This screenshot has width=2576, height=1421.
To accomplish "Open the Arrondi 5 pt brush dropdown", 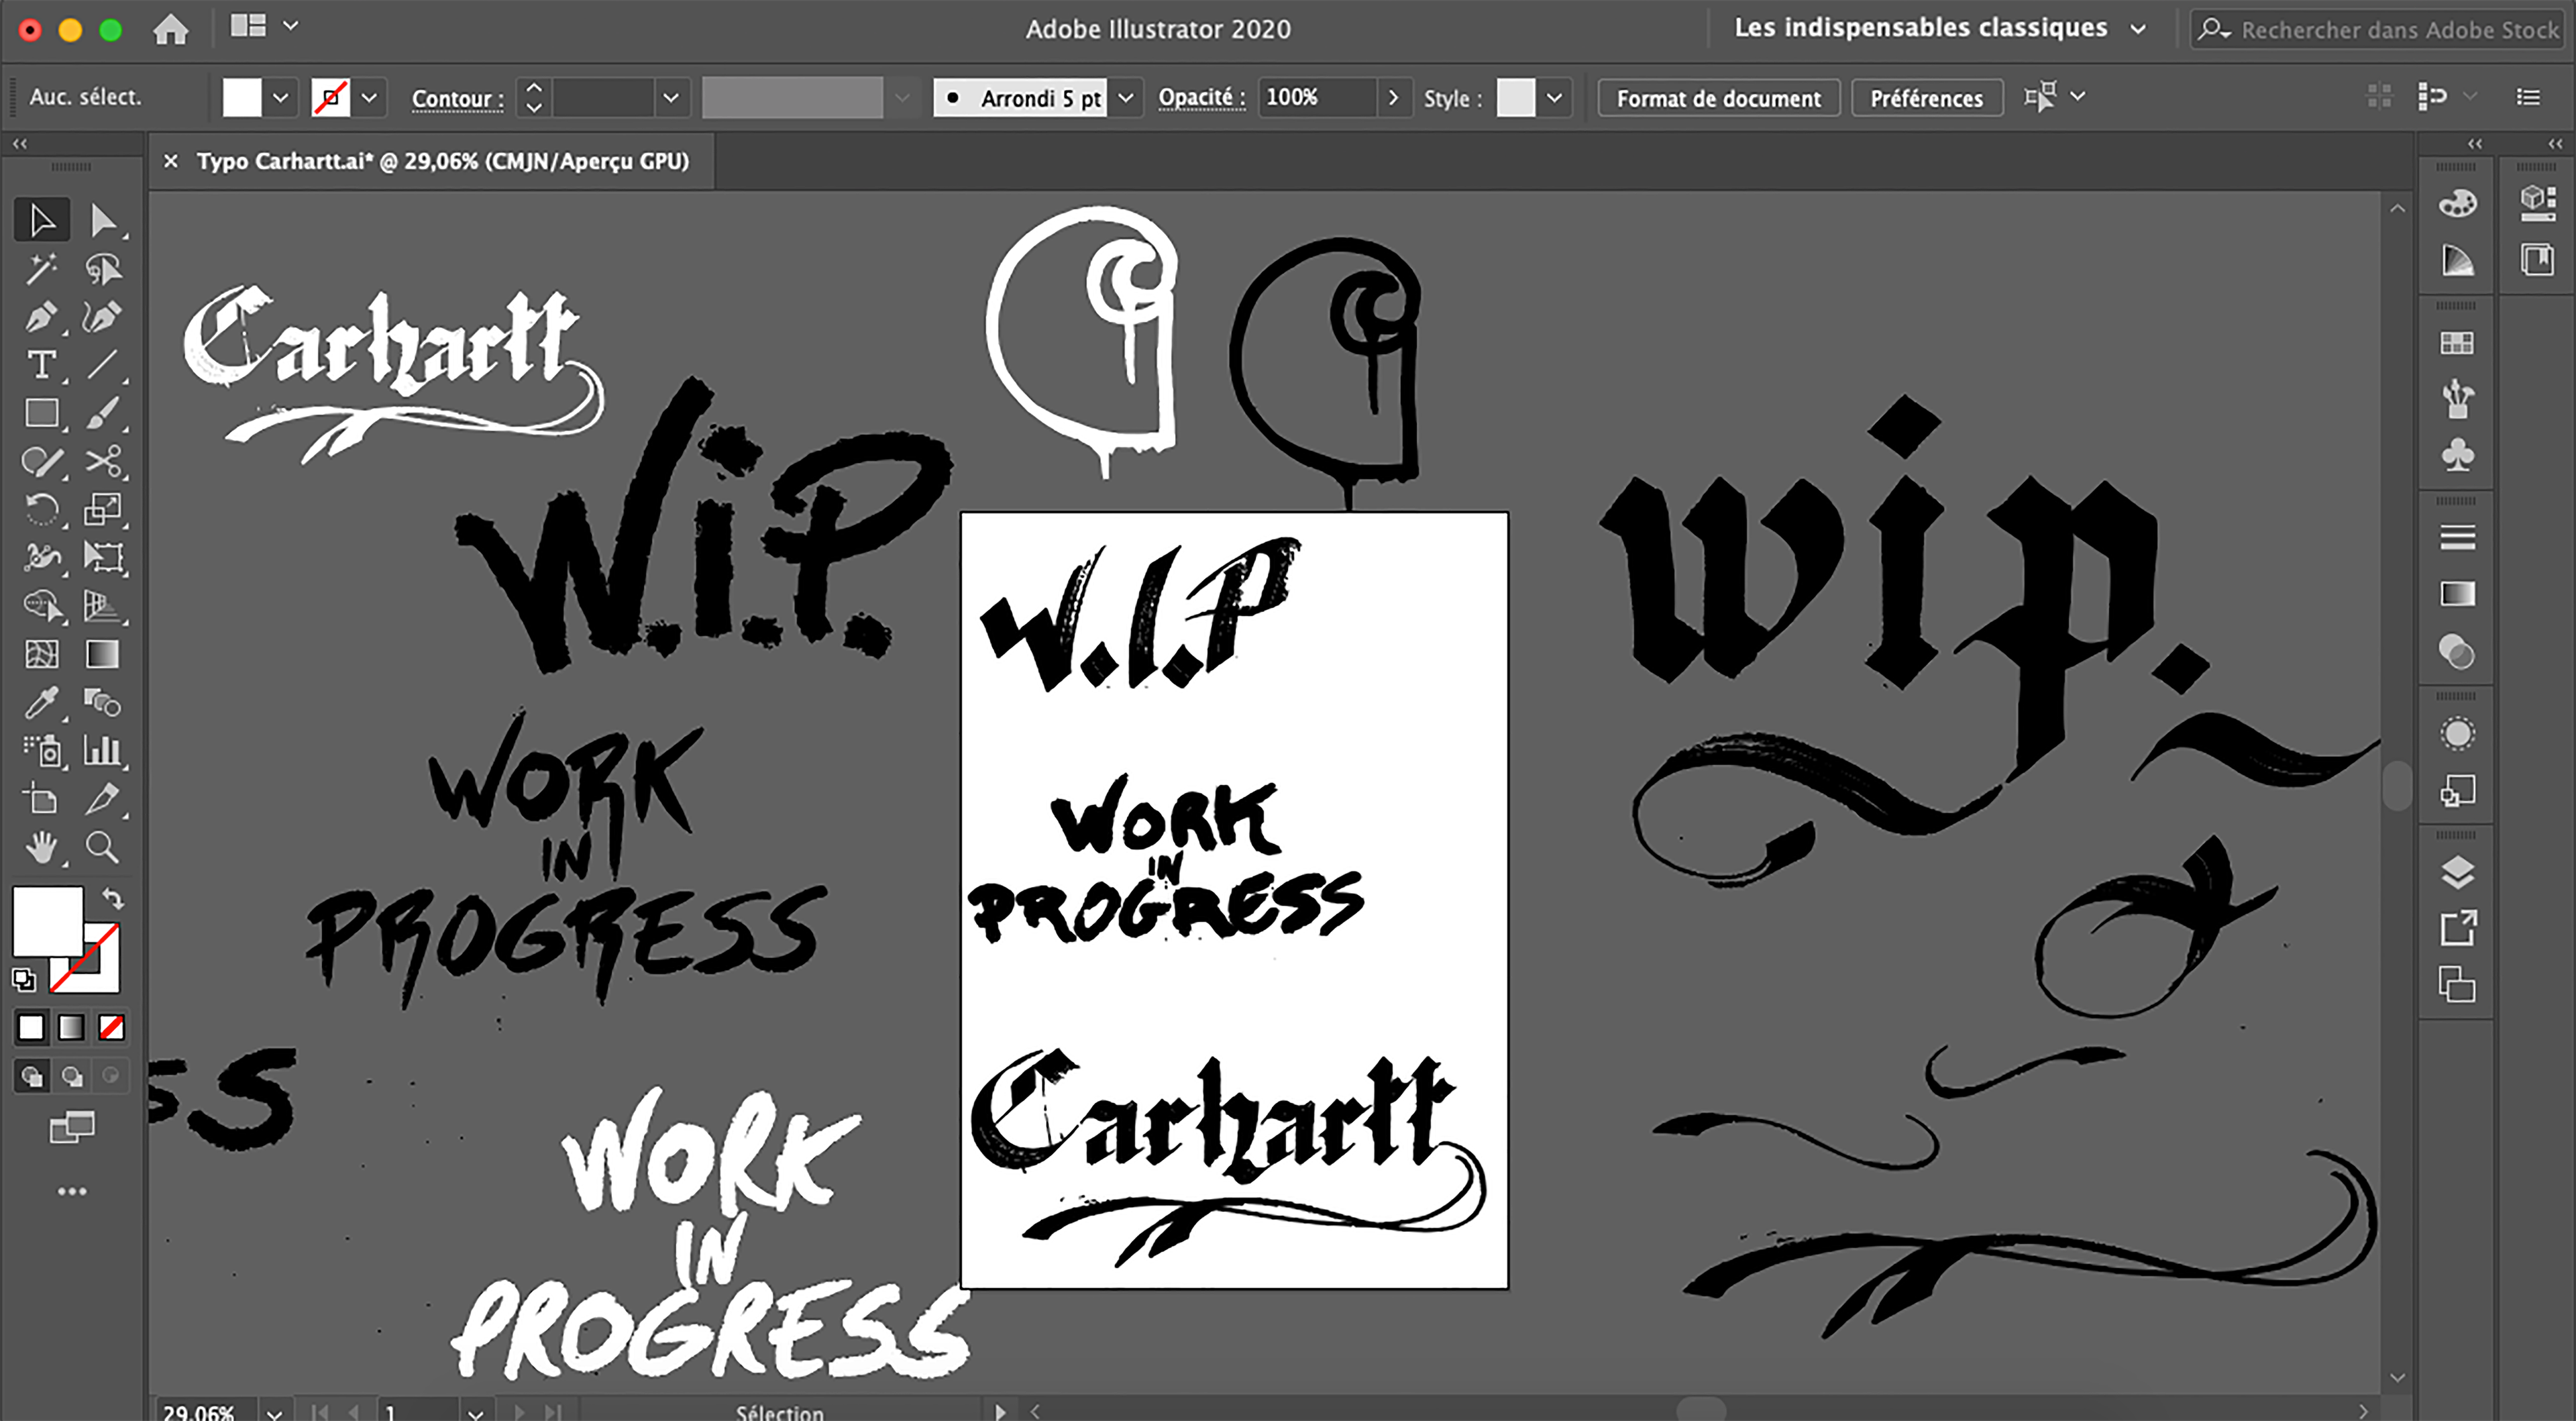I will 1126,98.
